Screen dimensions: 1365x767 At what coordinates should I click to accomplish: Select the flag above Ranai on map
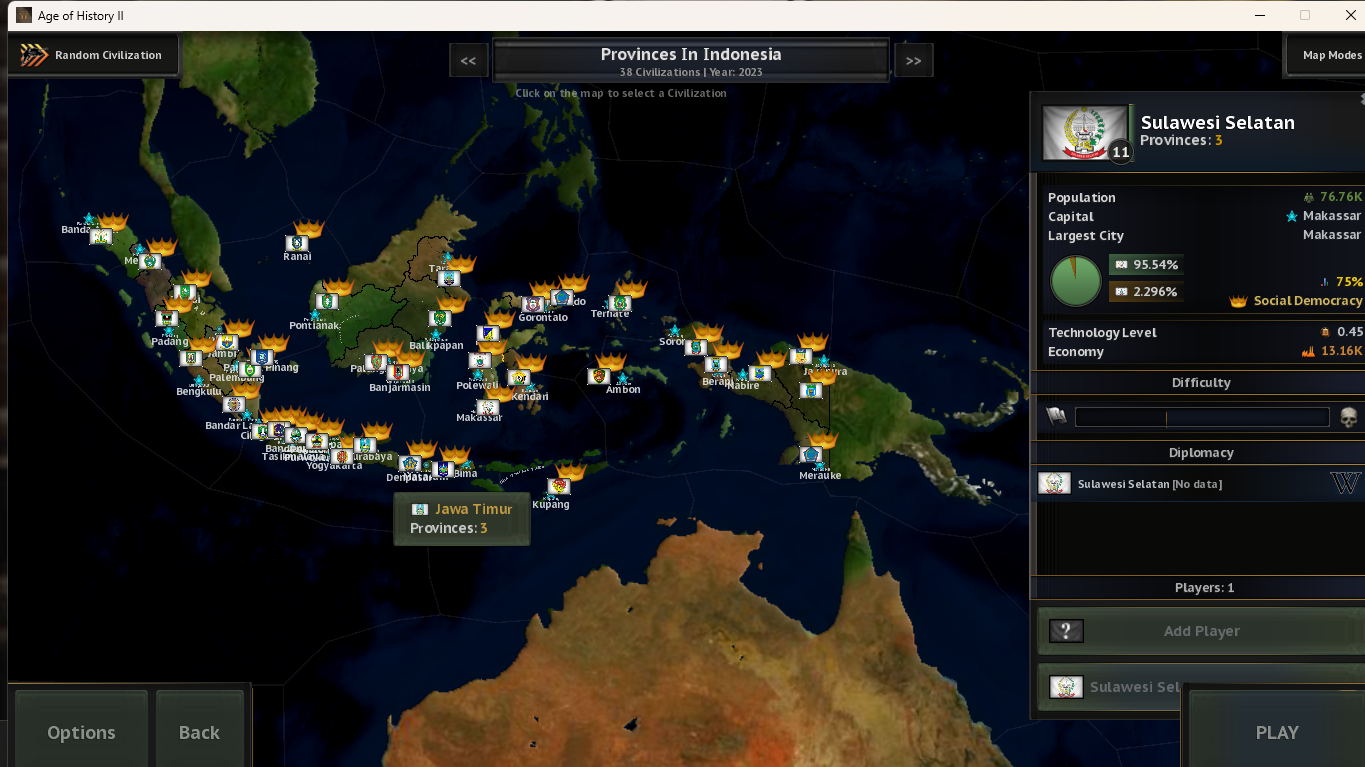coord(296,242)
